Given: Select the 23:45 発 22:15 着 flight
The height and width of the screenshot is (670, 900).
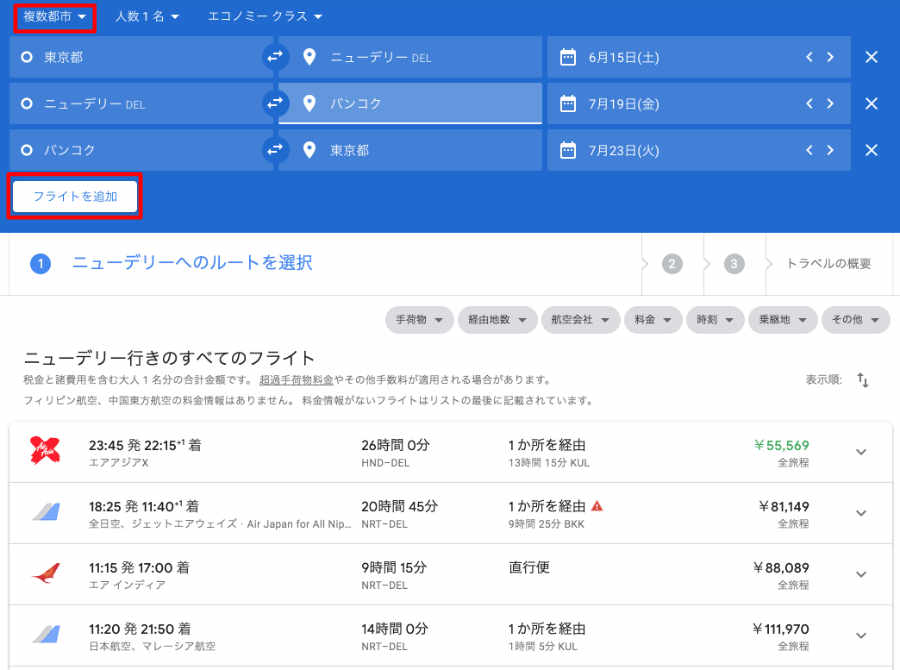Looking at the screenshot, I should (450, 452).
